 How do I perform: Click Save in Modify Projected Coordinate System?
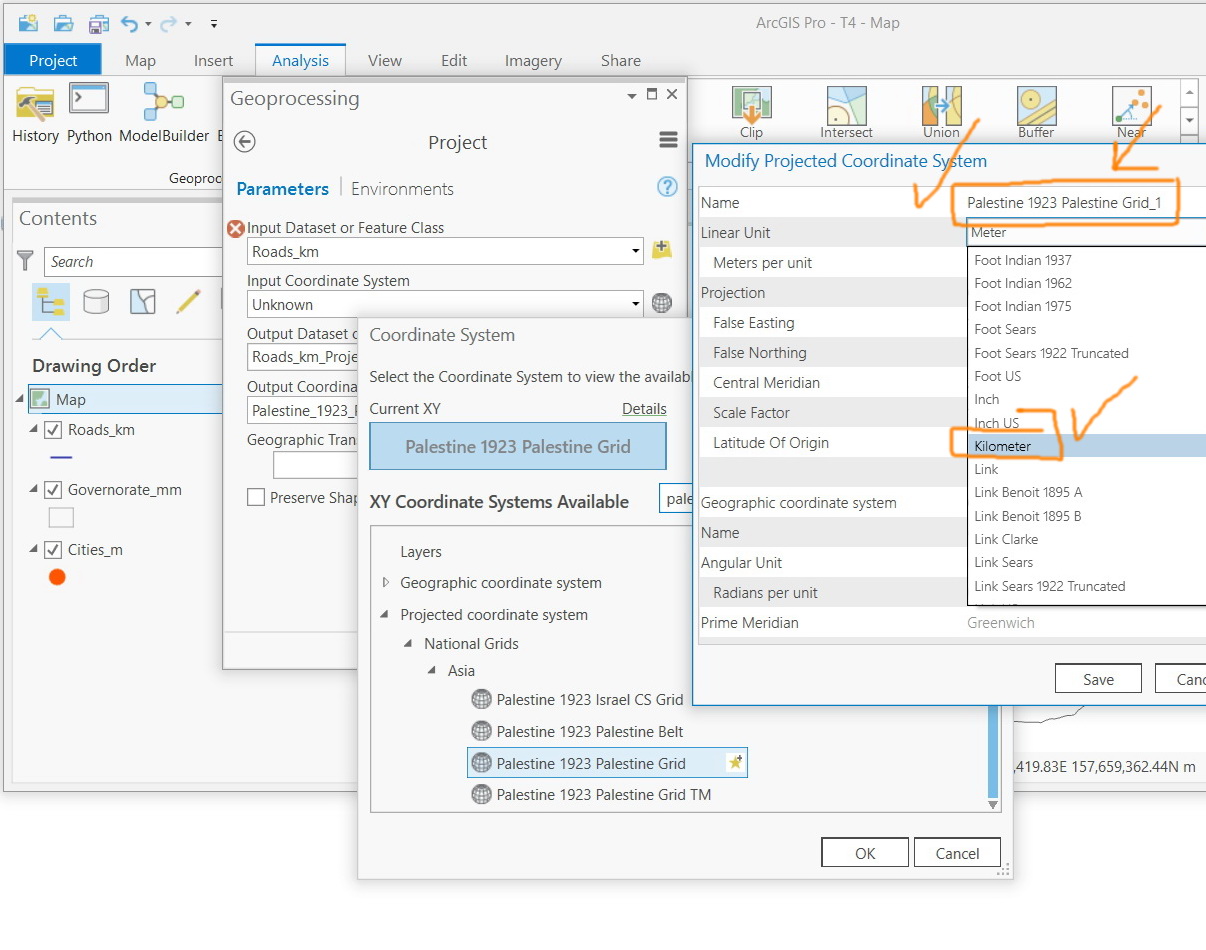[x=1098, y=679]
